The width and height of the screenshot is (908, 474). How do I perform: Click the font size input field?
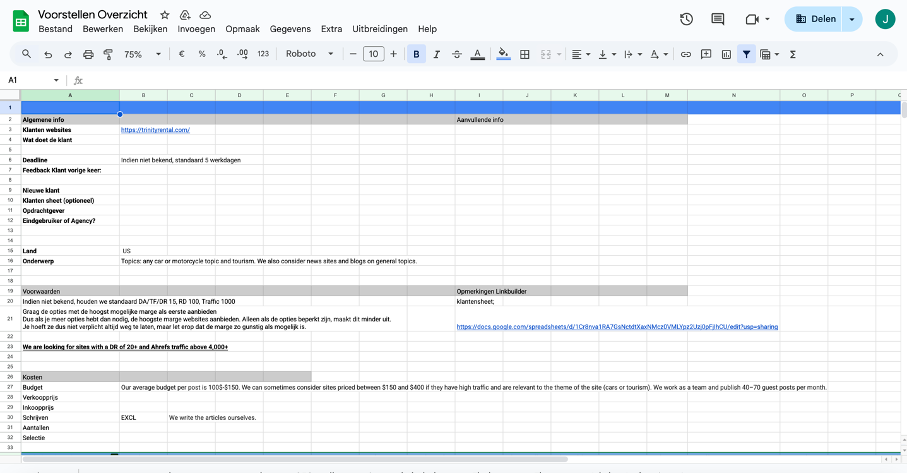pos(373,54)
